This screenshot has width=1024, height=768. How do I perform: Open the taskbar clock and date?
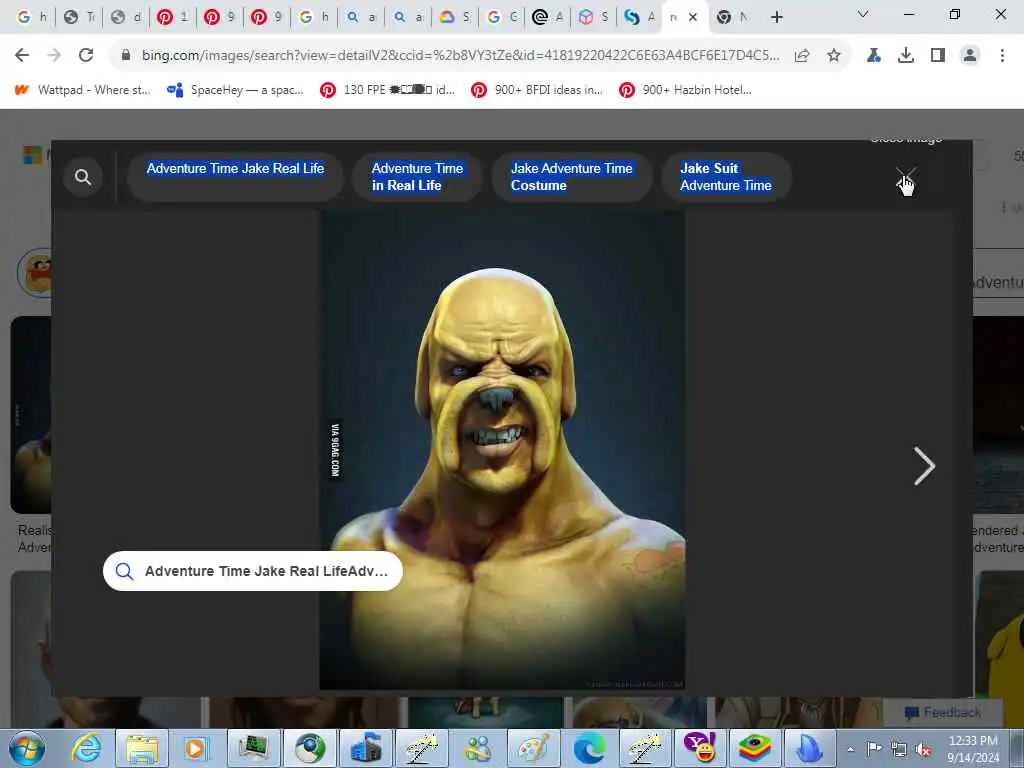(973, 749)
